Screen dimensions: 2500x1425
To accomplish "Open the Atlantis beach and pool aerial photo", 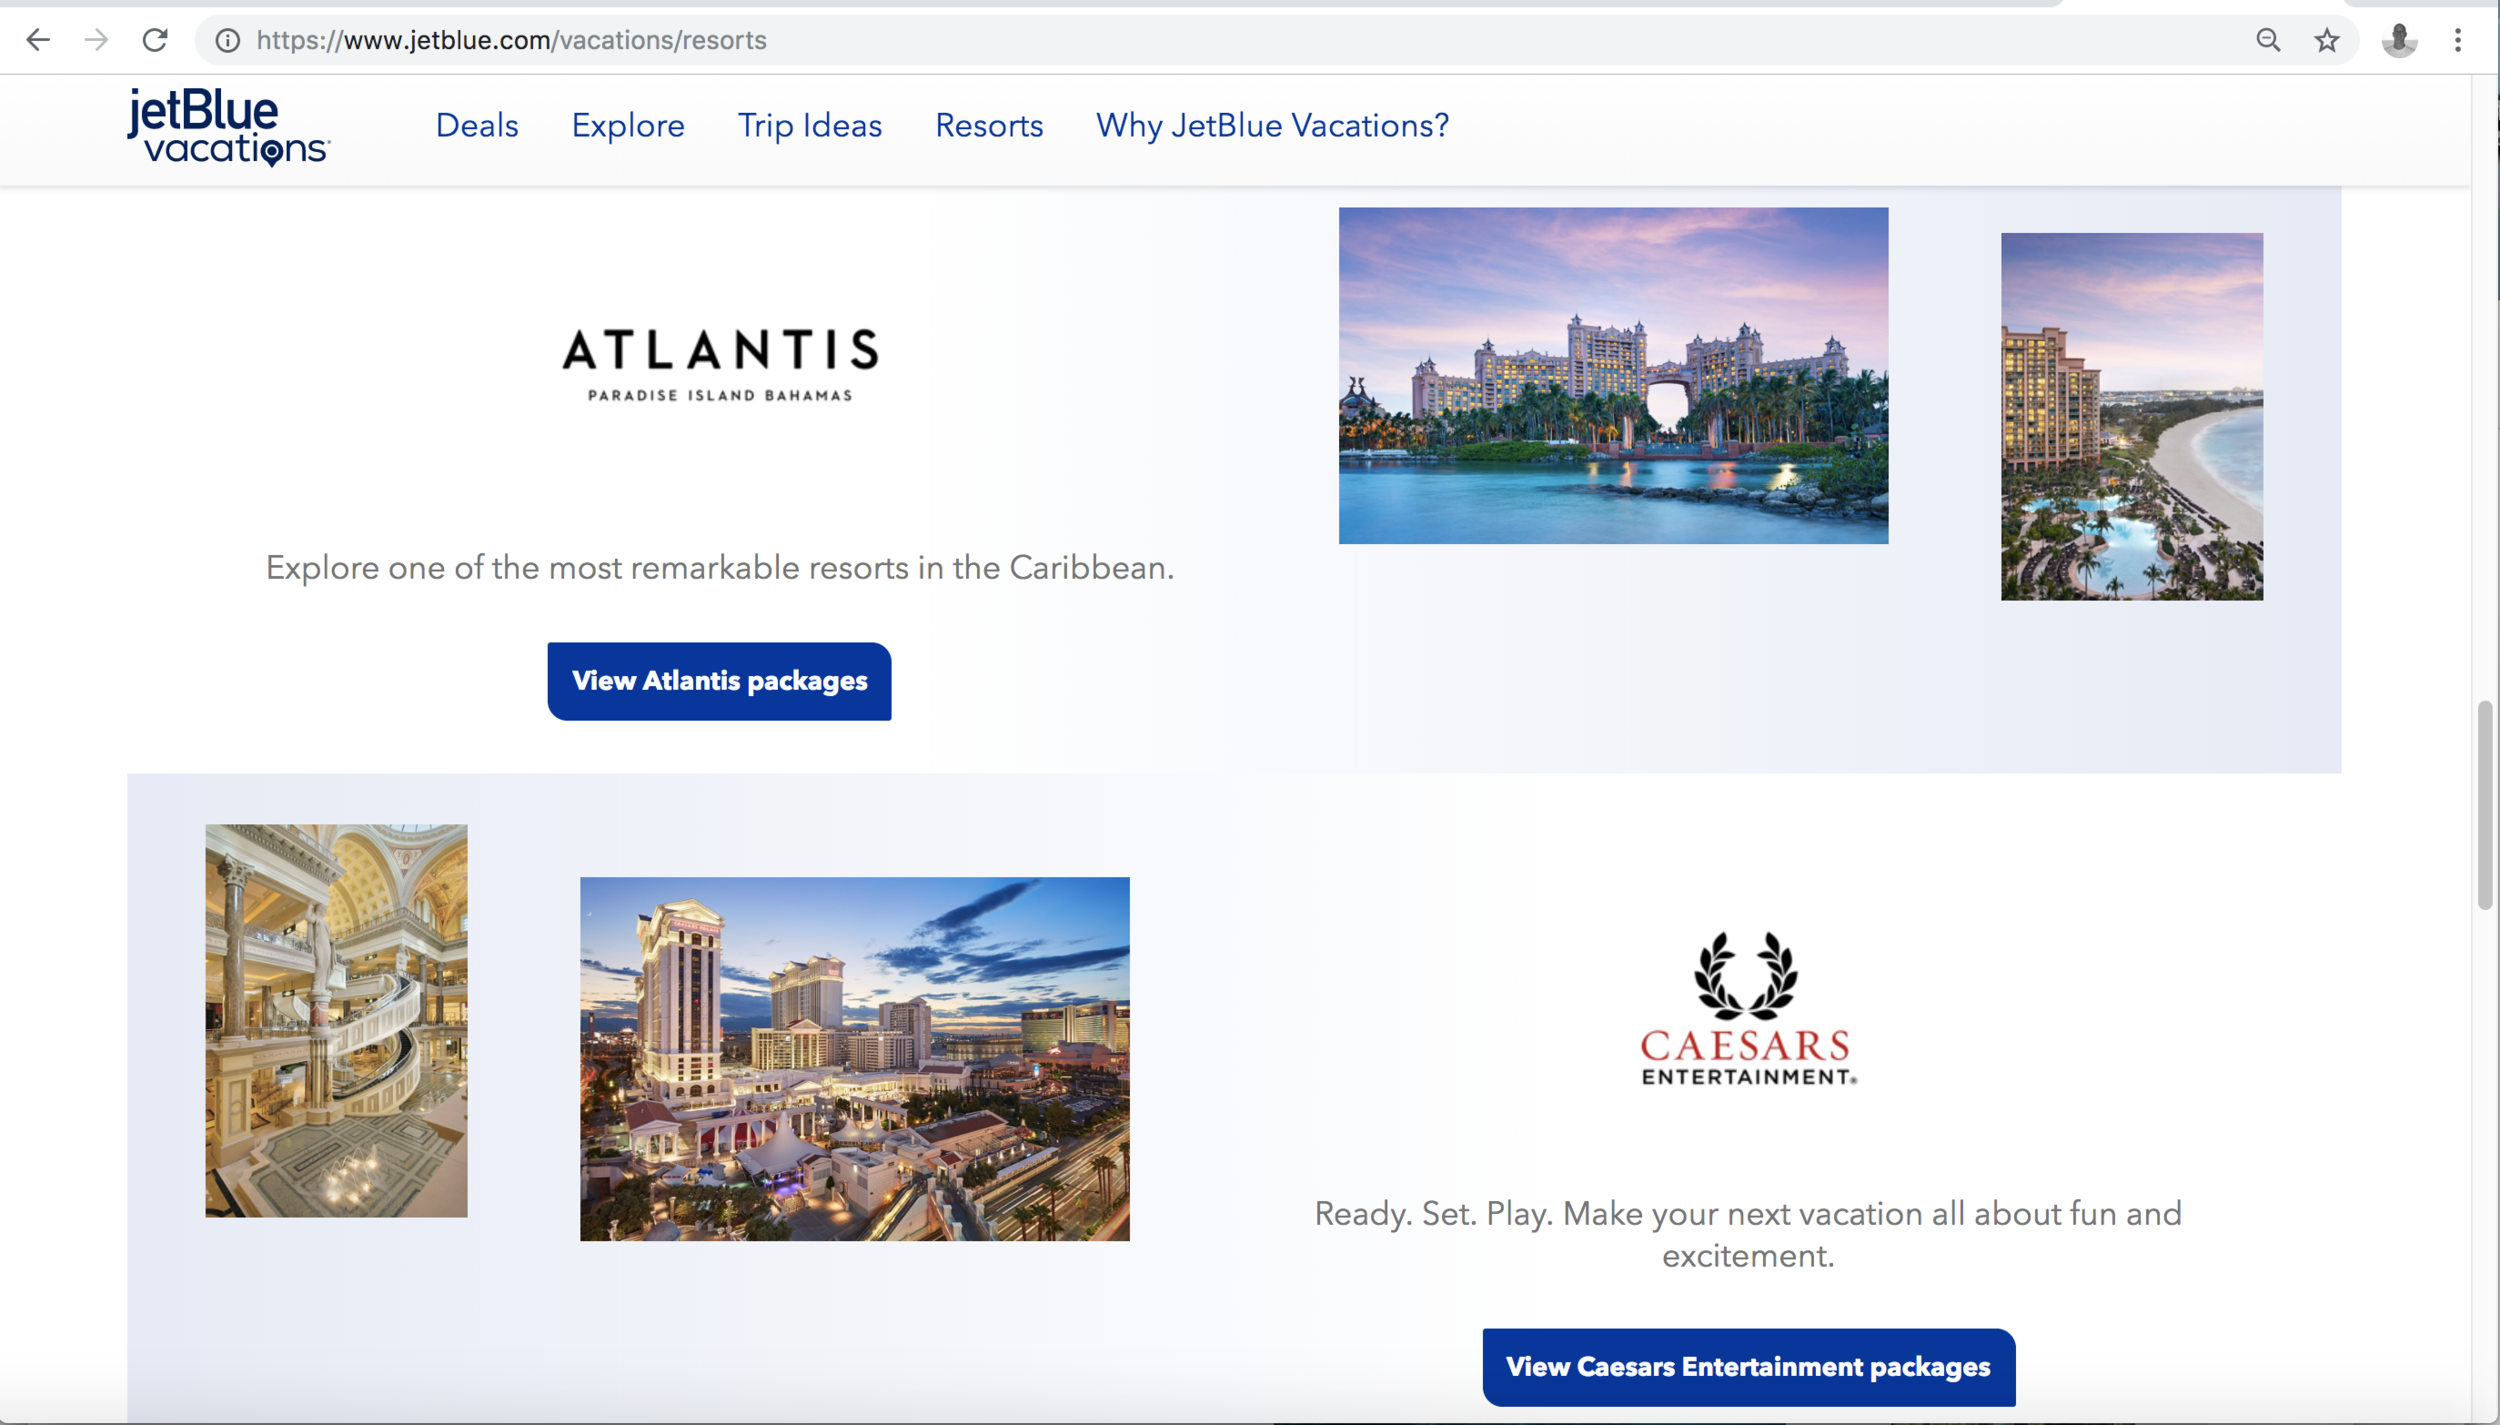I will tap(2131, 416).
